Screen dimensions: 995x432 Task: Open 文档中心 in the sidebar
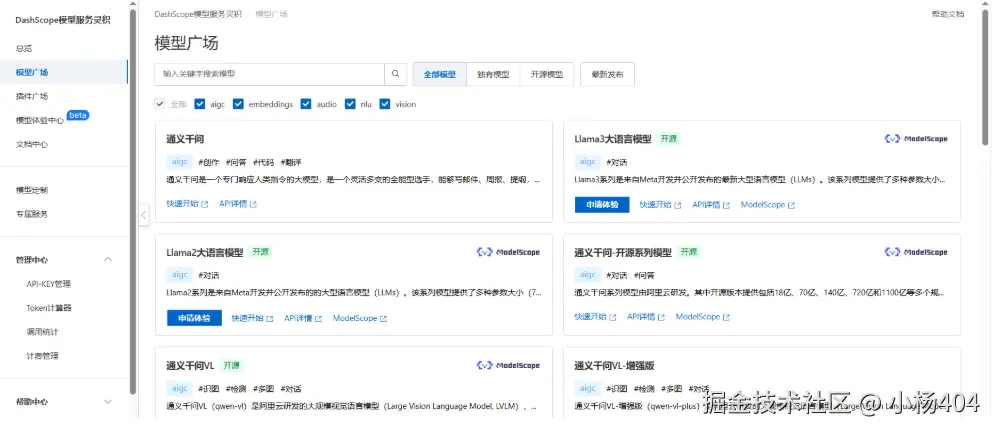[32, 145]
